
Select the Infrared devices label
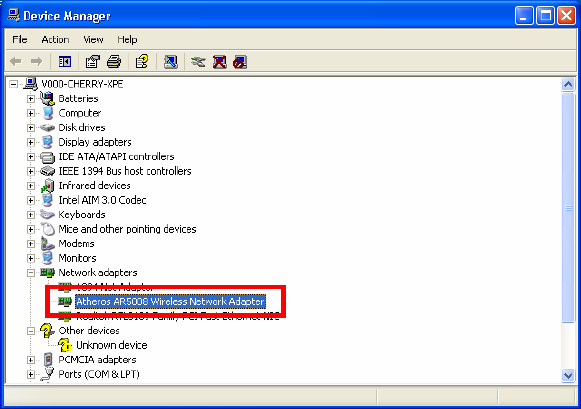(x=94, y=186)
